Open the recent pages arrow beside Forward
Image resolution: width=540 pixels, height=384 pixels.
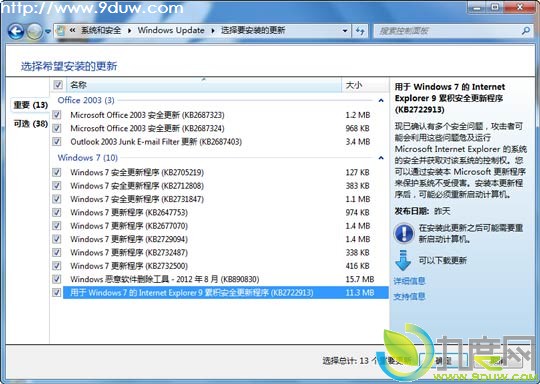click(48, 31)
